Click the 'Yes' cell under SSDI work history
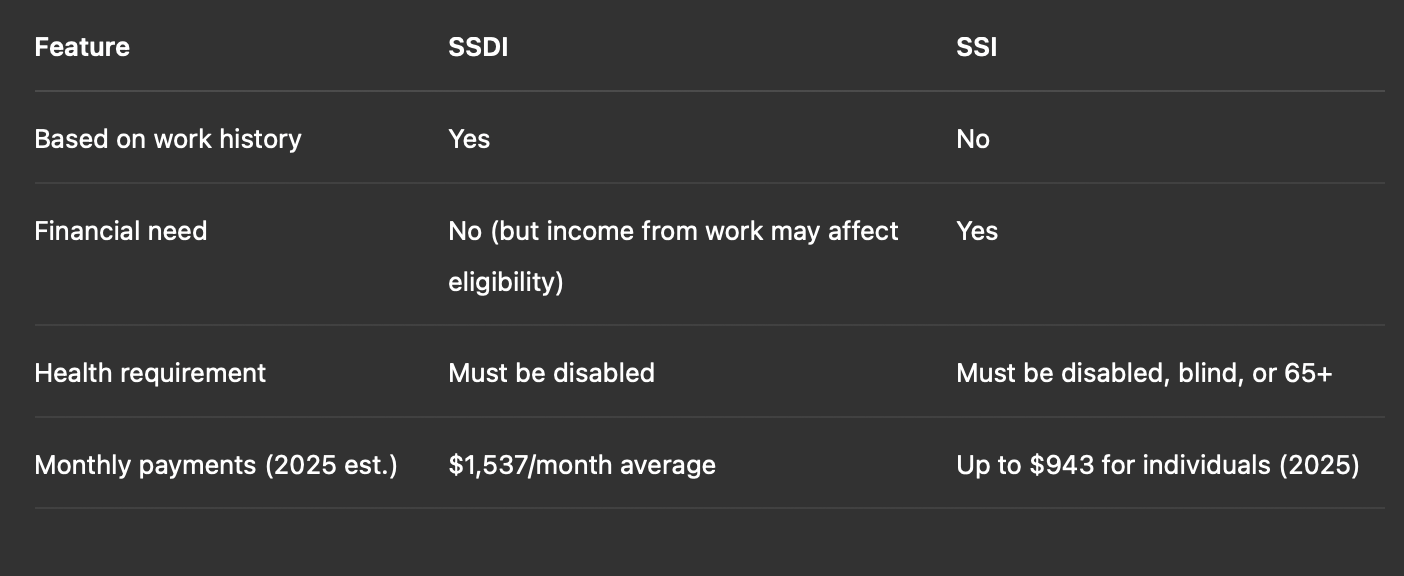The height and width of the screenshot is (576, 1404). pos(469,139)
